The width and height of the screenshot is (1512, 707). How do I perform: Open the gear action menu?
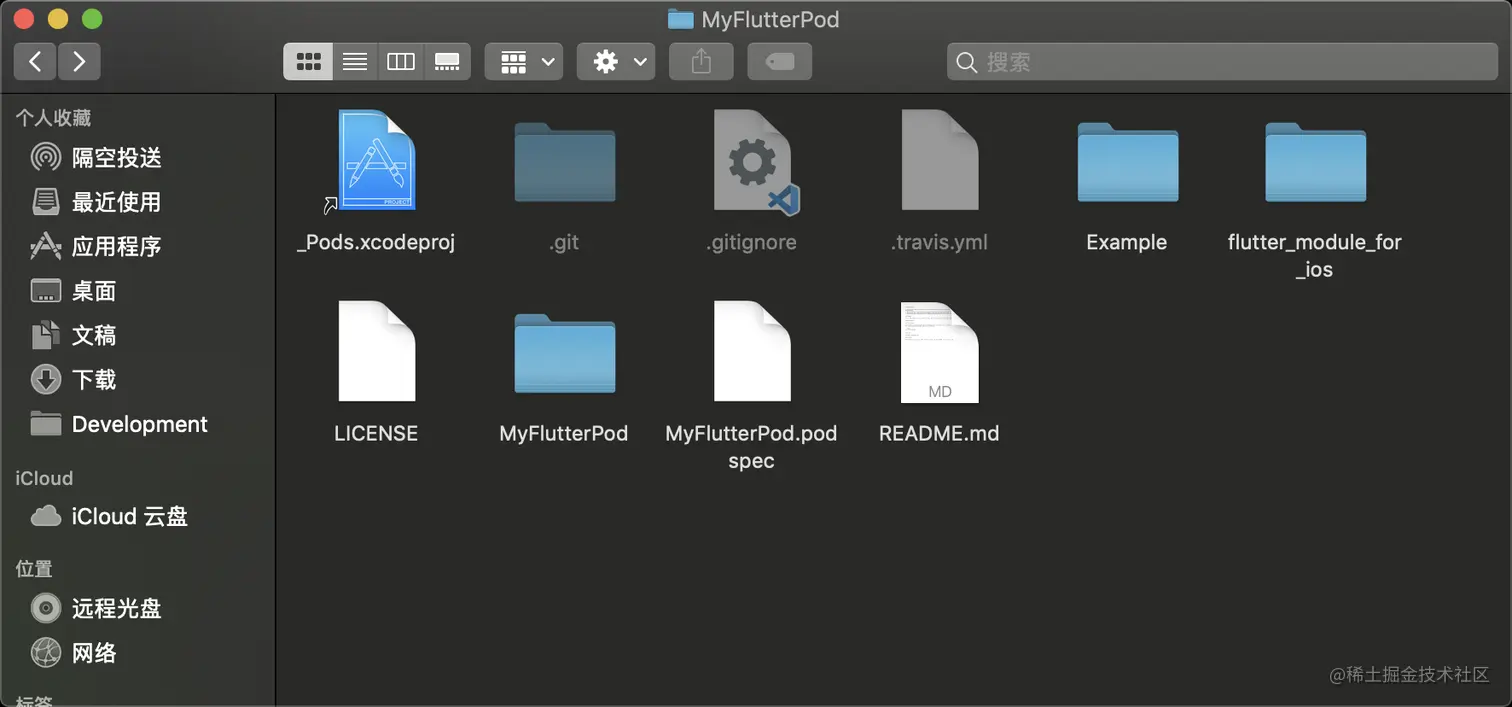coord(616,62)
